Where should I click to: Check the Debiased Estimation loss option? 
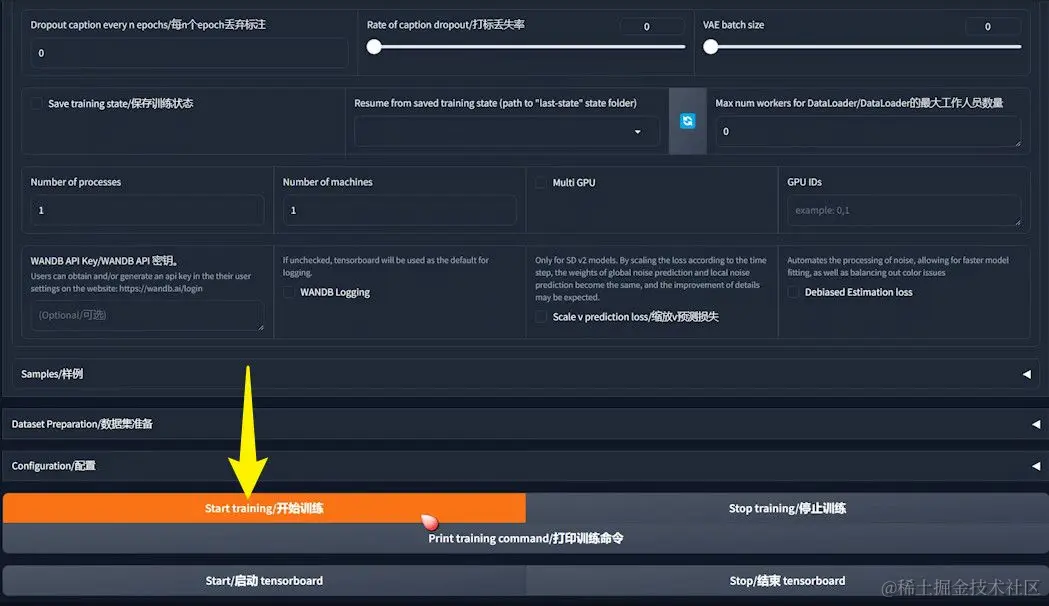[794, 292]
